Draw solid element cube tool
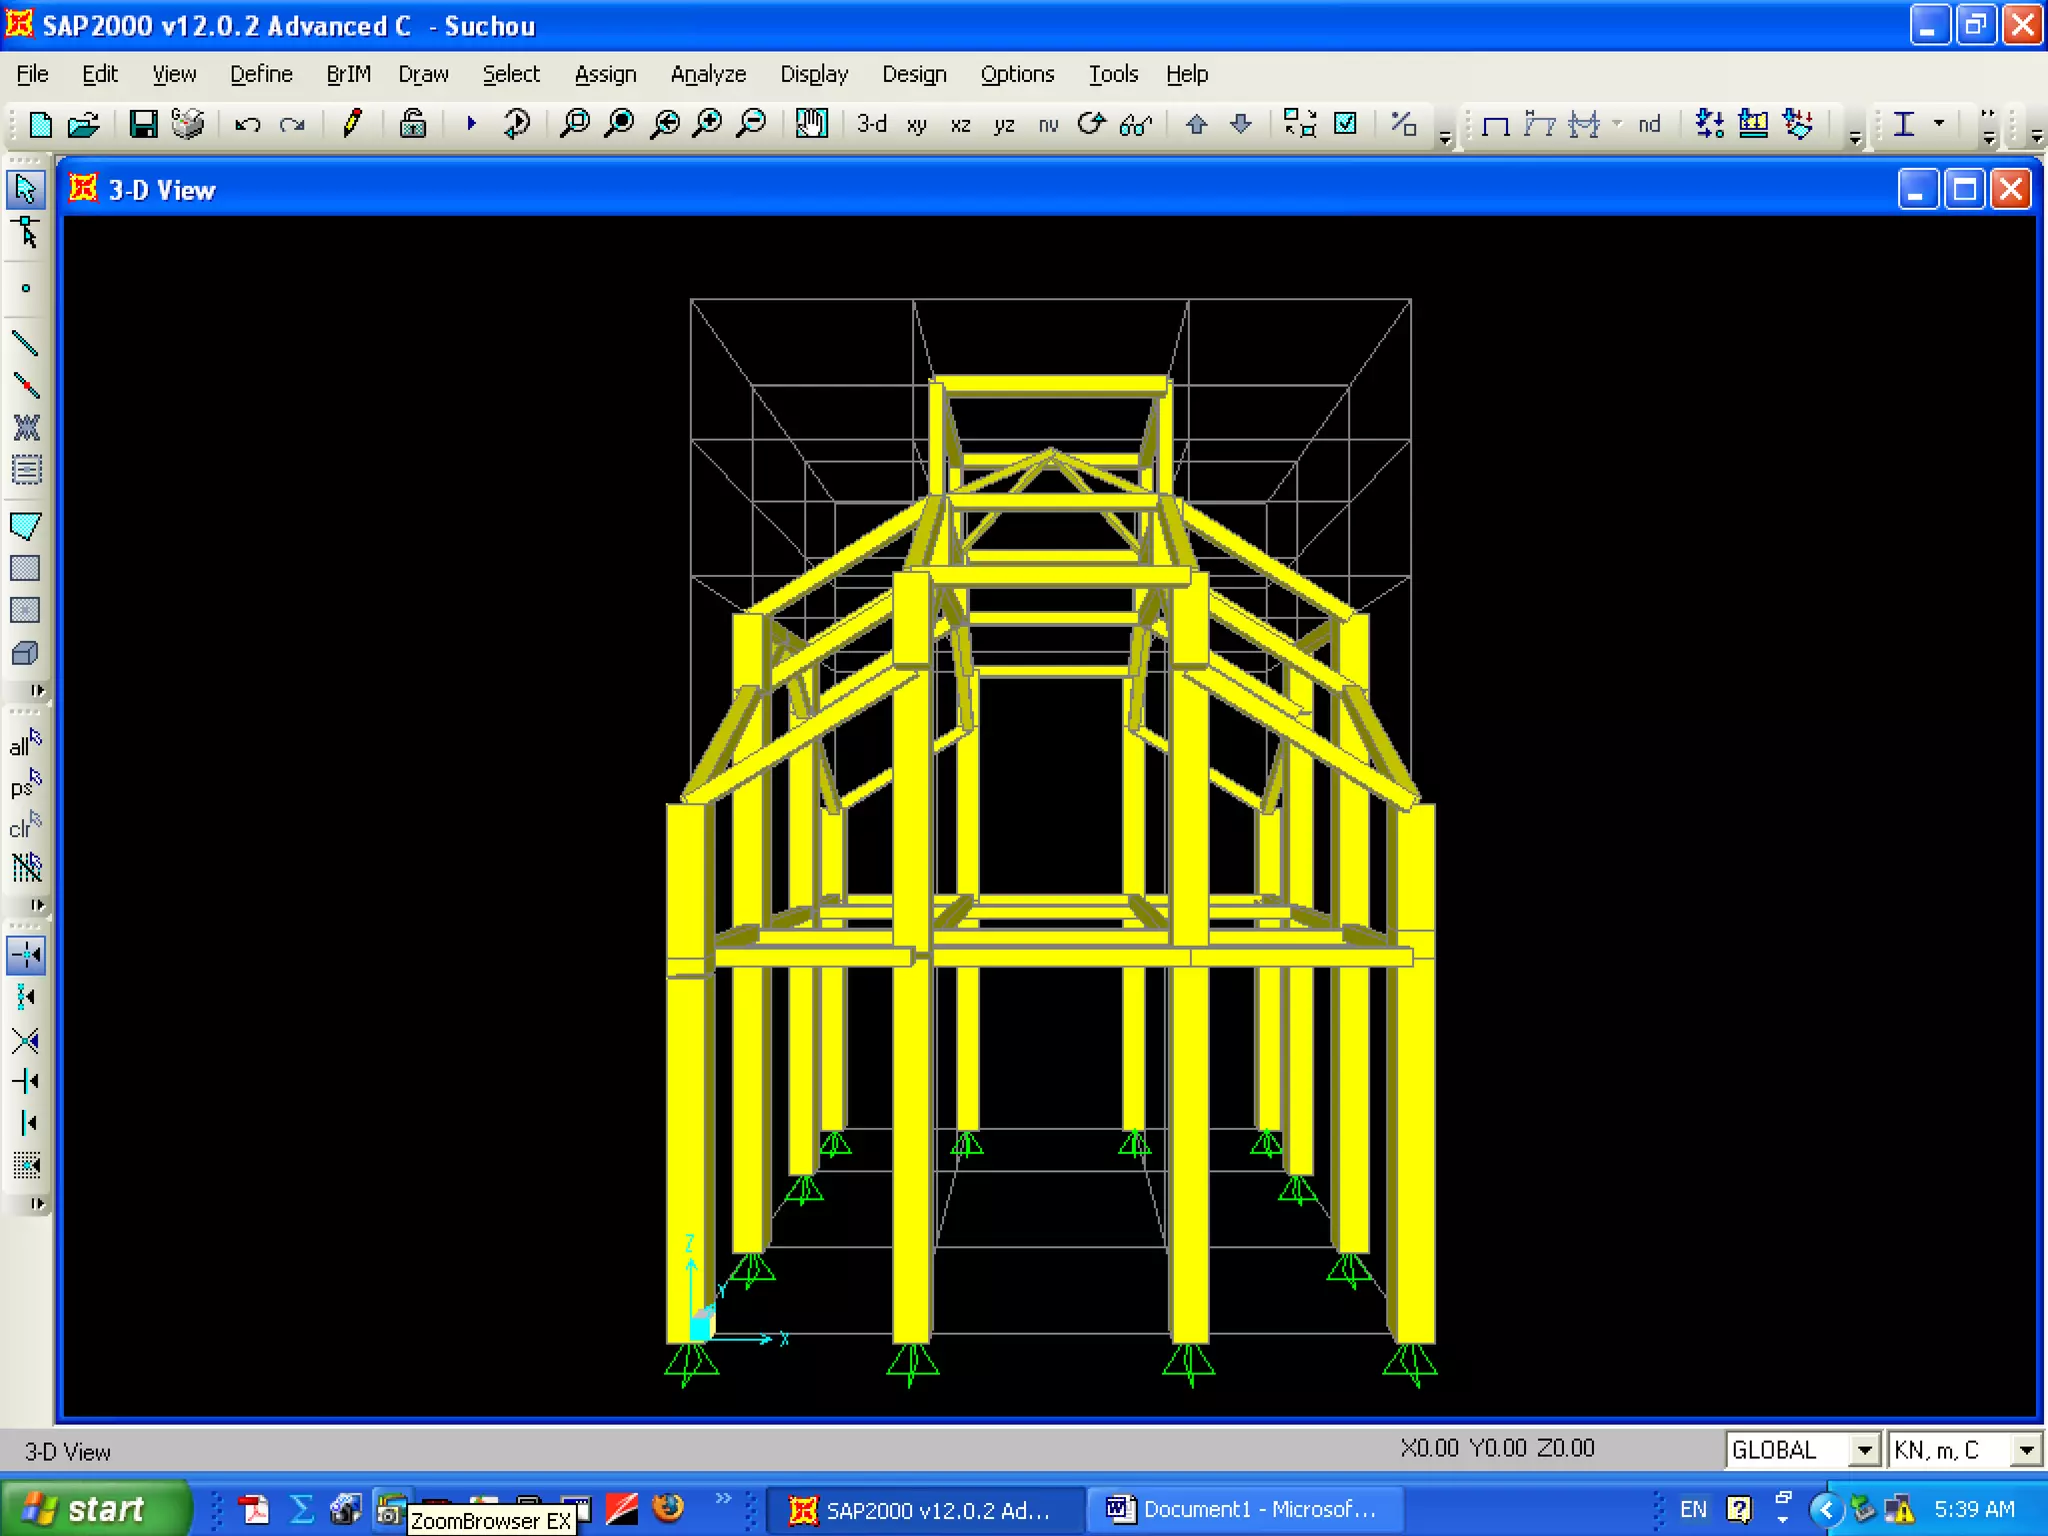The width and height of the screenshot is (2048, 1536). tap(26, 653)
